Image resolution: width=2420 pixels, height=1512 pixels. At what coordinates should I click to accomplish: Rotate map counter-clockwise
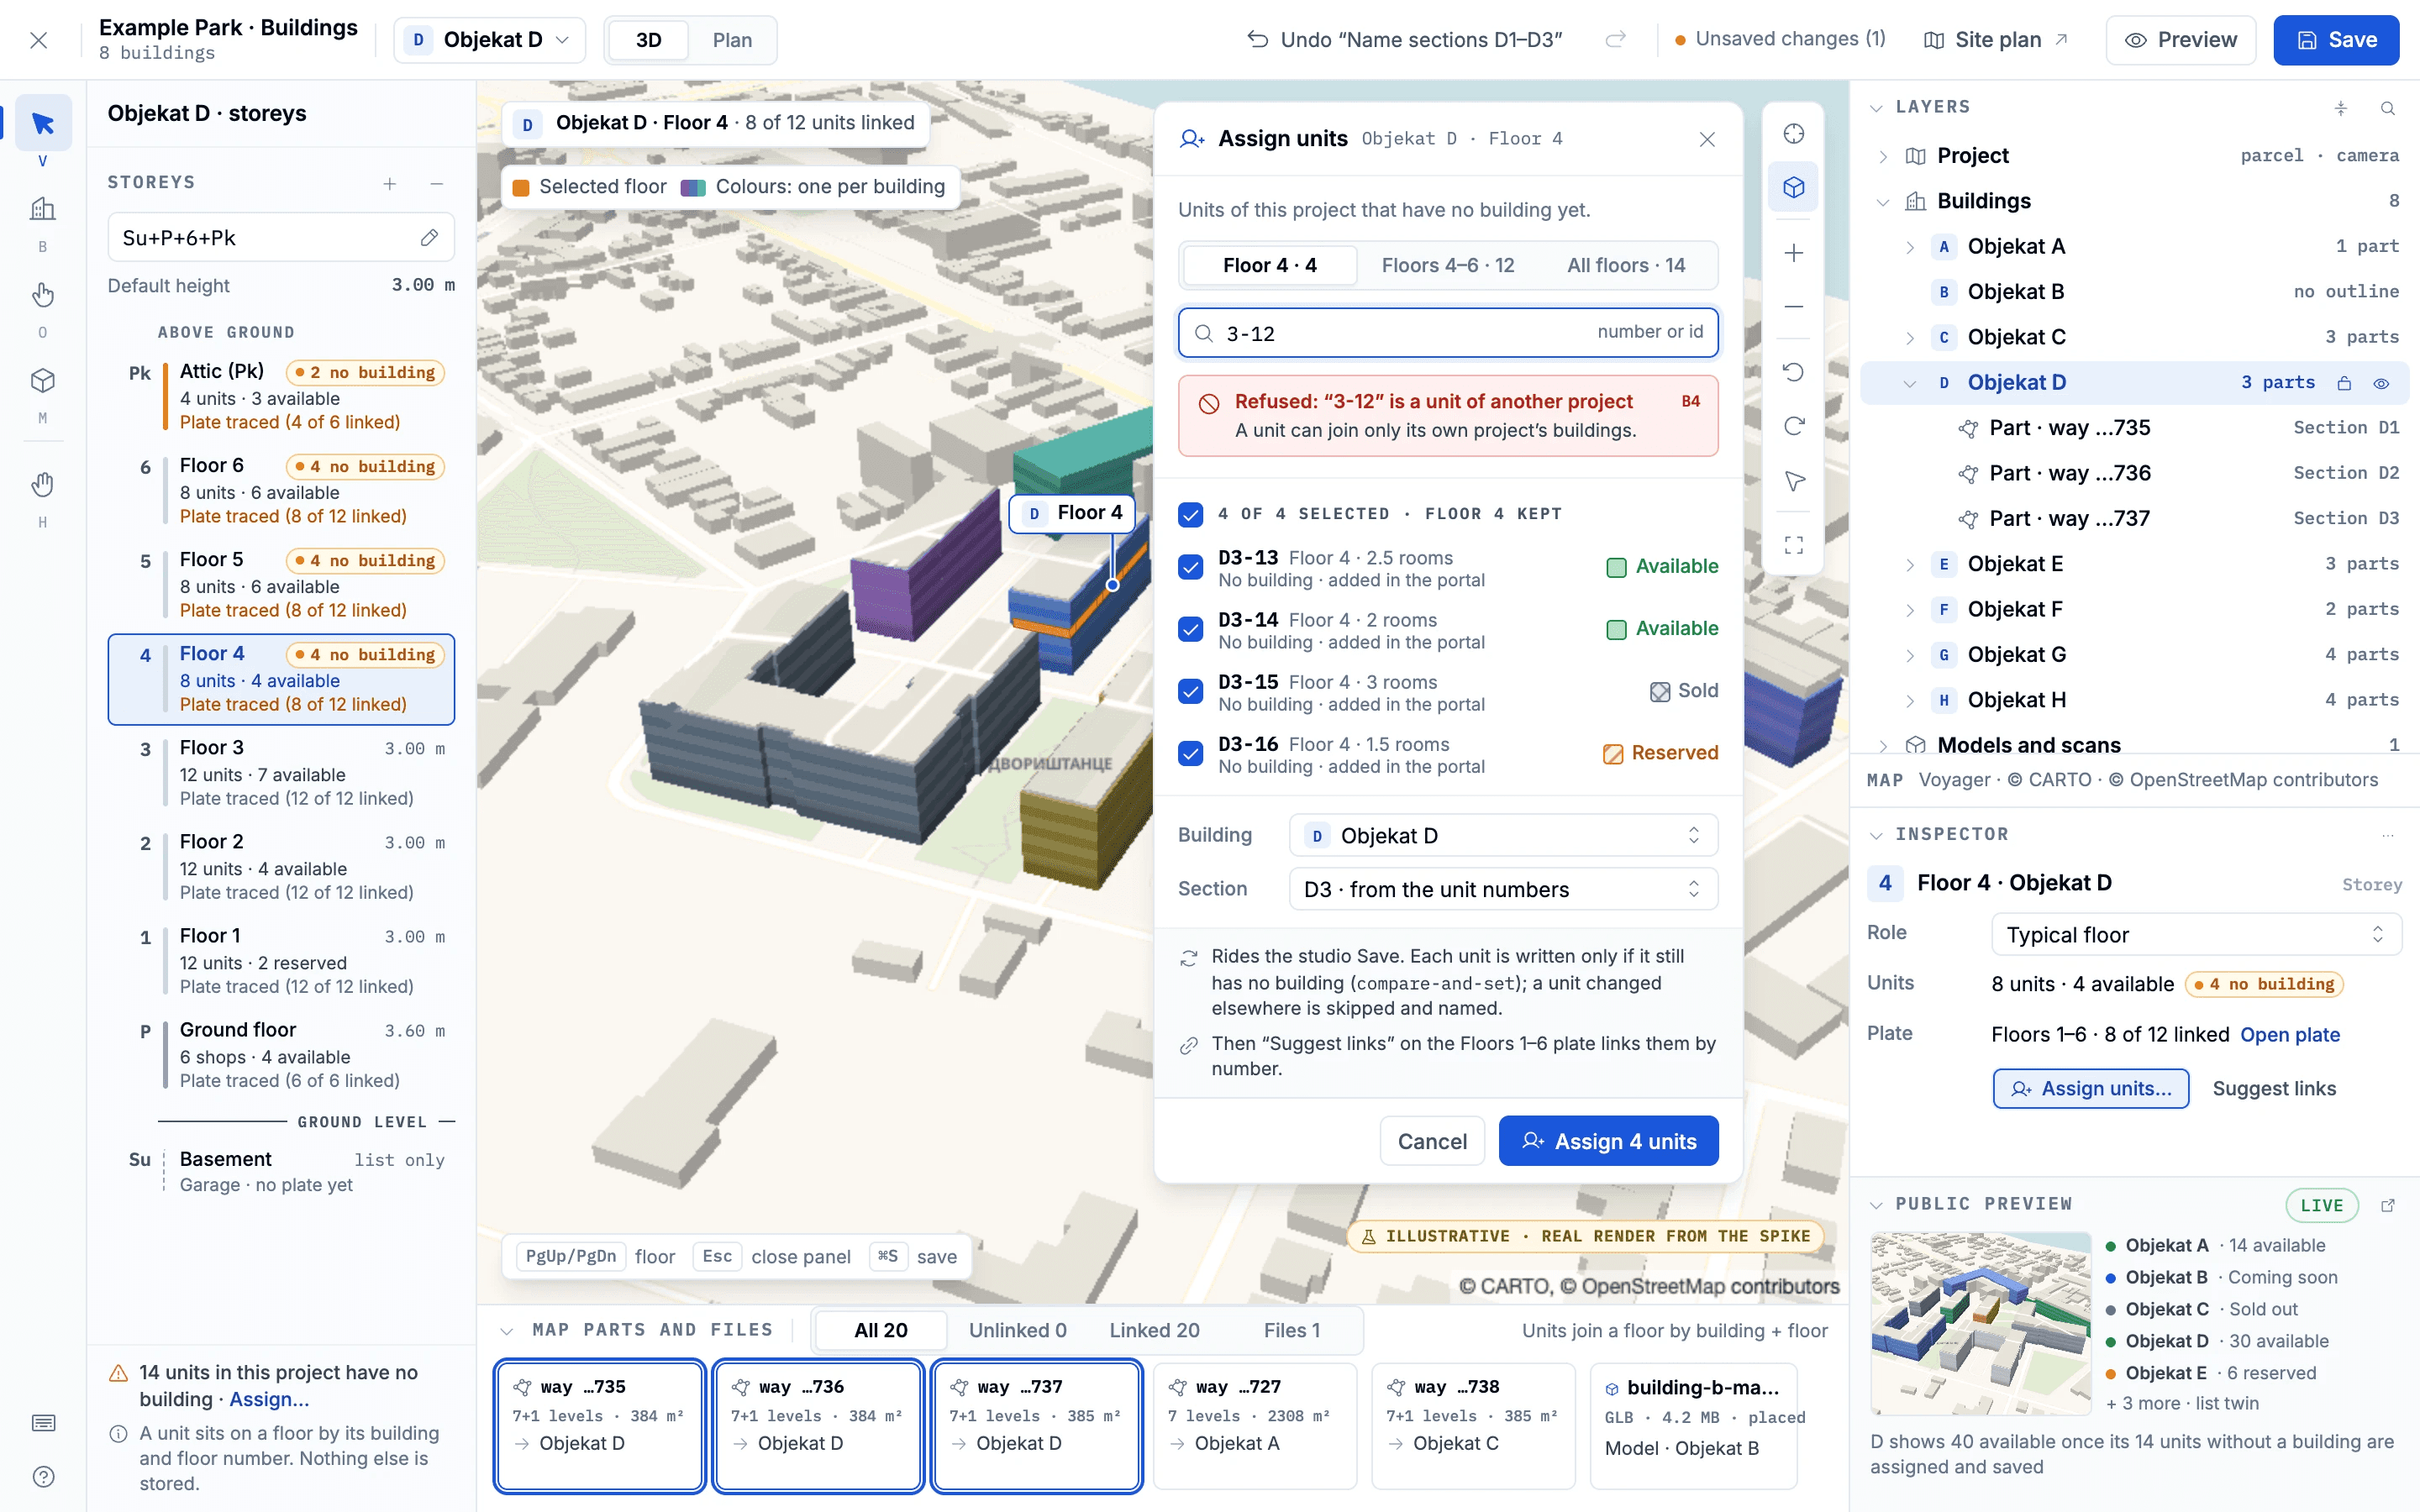coord(1794,372)
